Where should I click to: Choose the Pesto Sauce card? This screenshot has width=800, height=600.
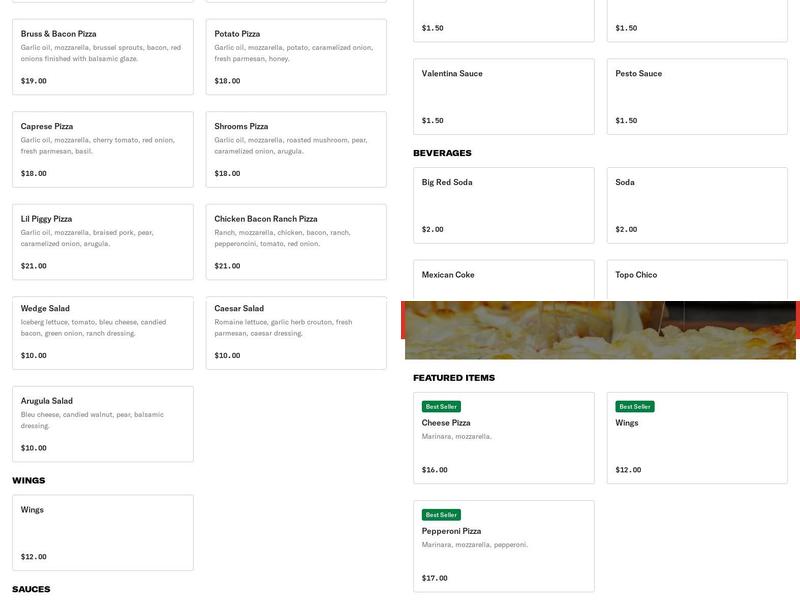(x=697, y=96)
